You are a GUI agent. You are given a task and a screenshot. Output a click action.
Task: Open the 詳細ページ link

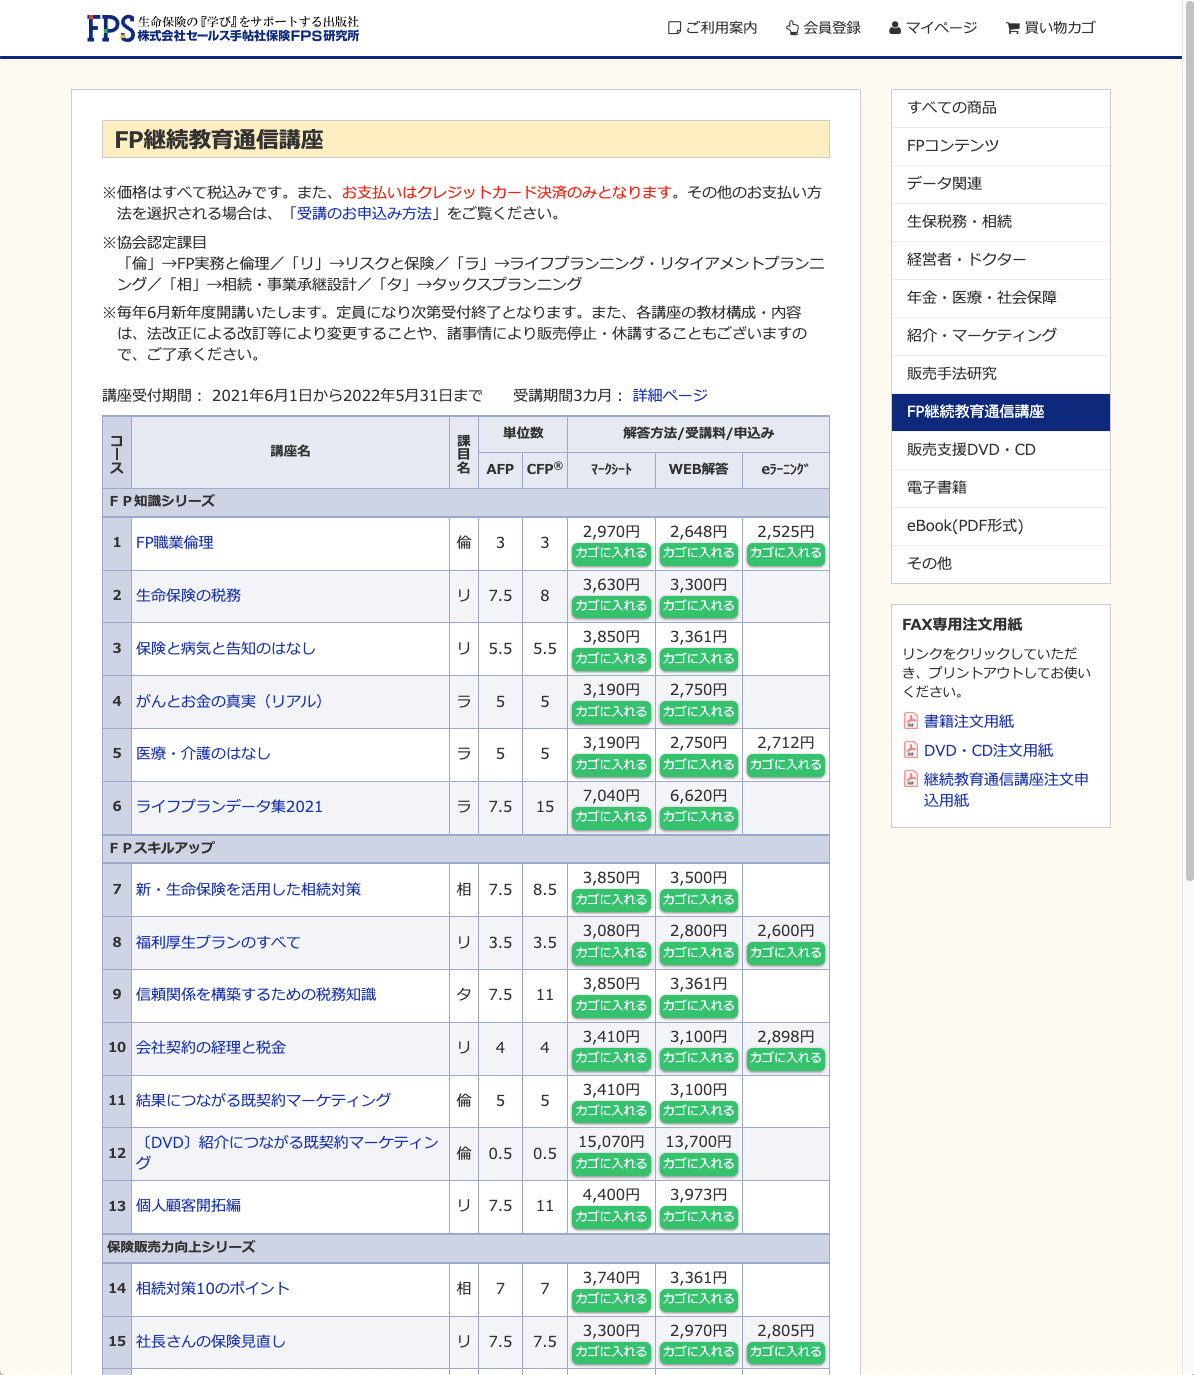click(x=669, y=395)
